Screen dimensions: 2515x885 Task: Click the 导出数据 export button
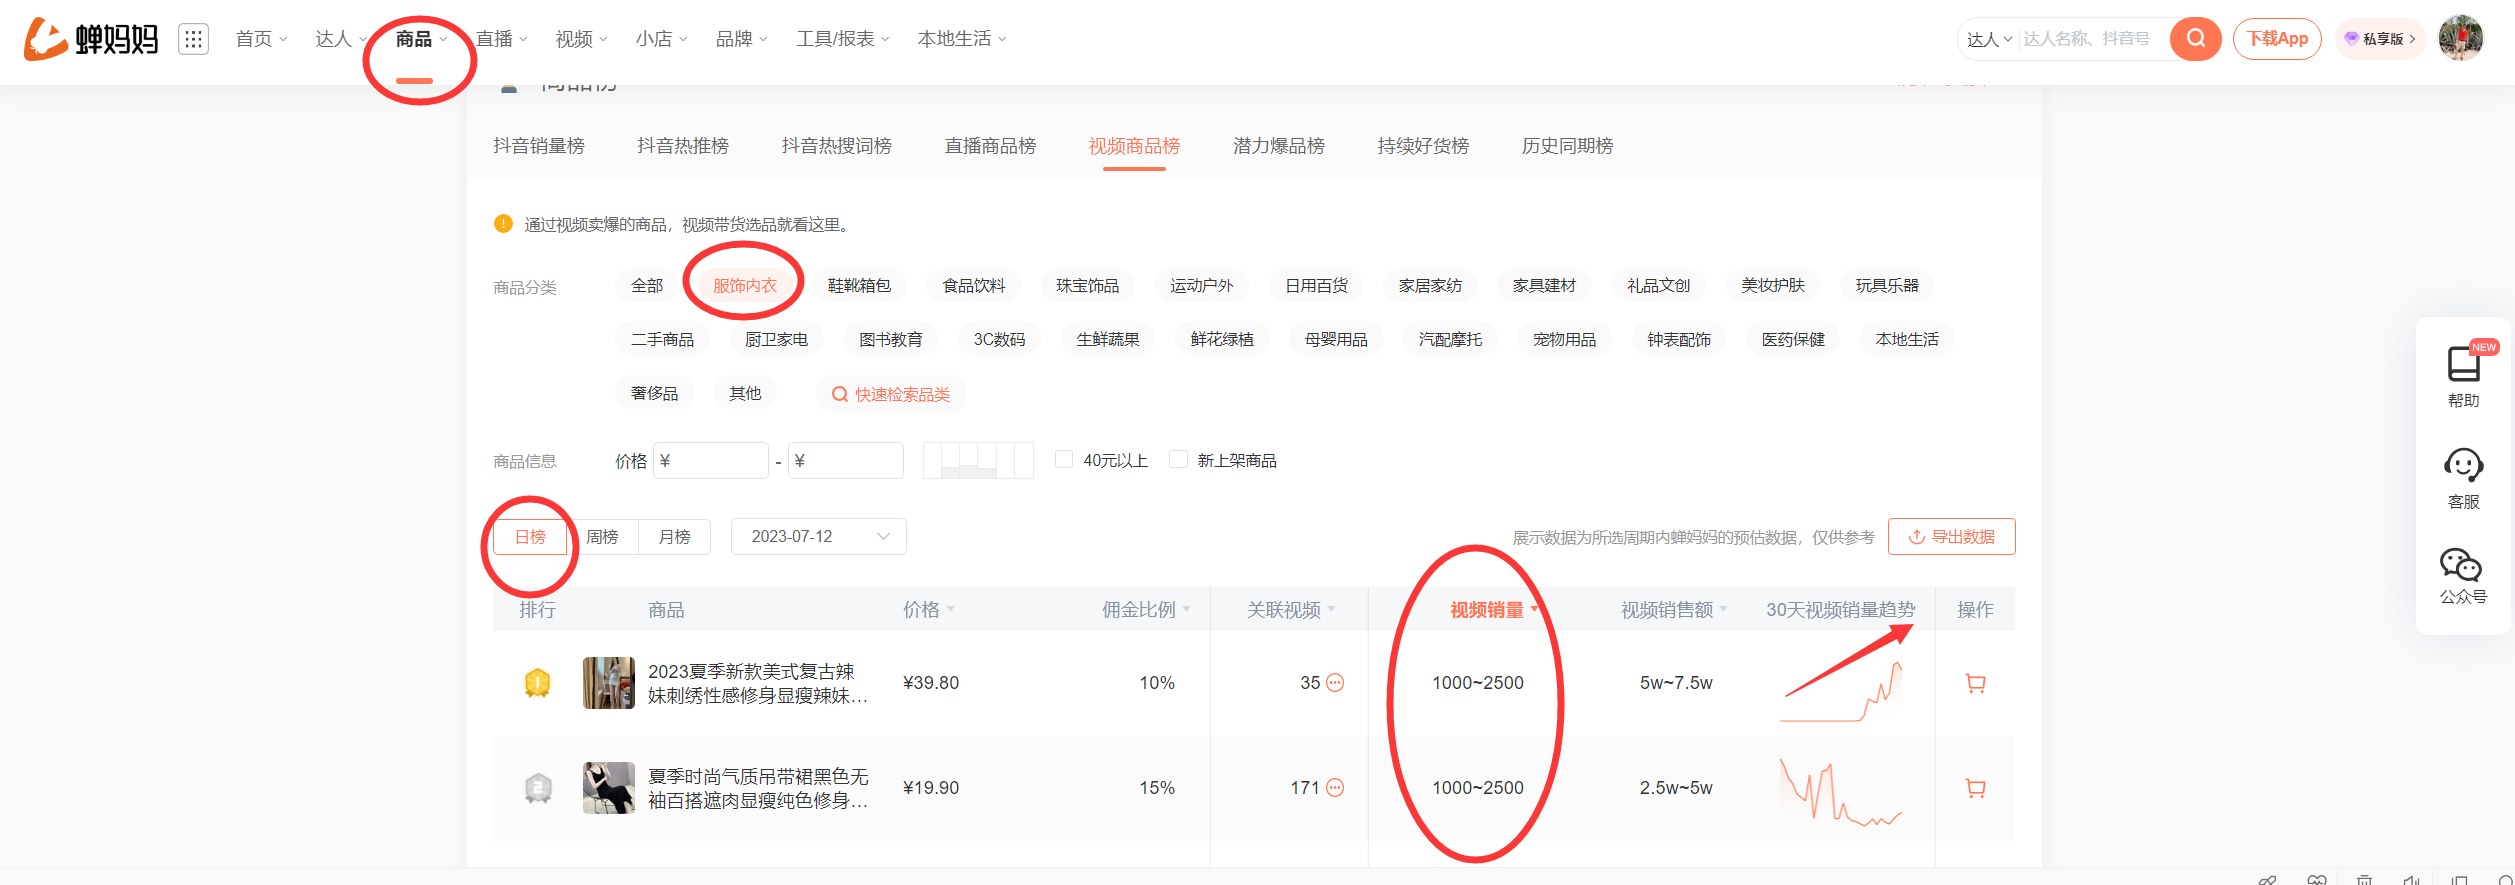tap(1951, 537)
